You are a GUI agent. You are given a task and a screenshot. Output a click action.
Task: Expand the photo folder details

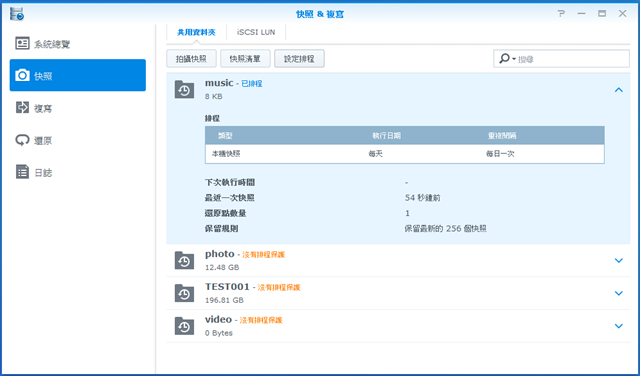click(618, 260)
